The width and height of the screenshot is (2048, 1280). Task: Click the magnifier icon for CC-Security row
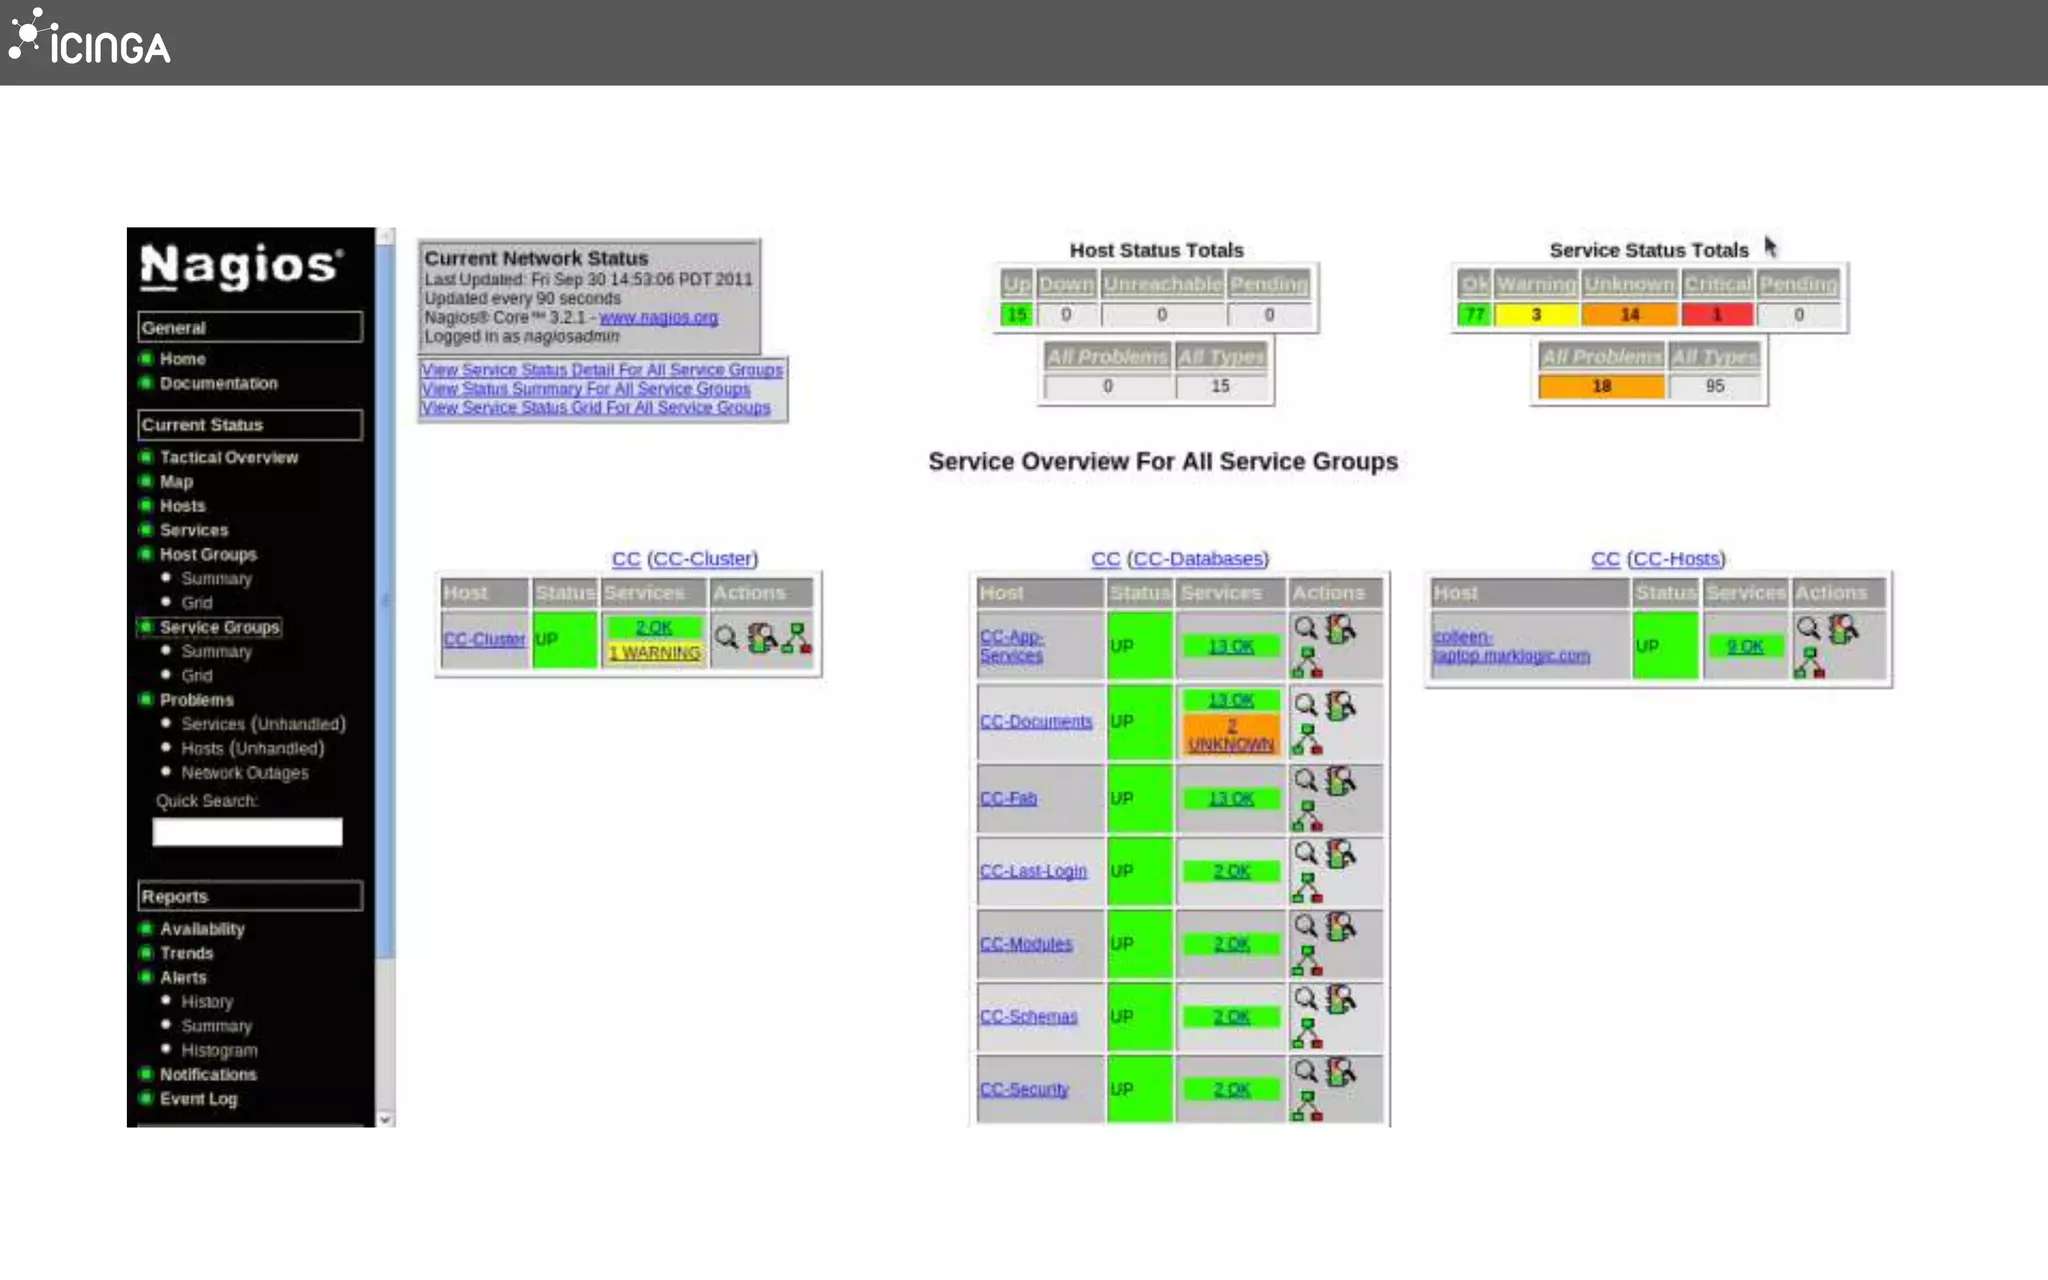tap(1305, 1071)
